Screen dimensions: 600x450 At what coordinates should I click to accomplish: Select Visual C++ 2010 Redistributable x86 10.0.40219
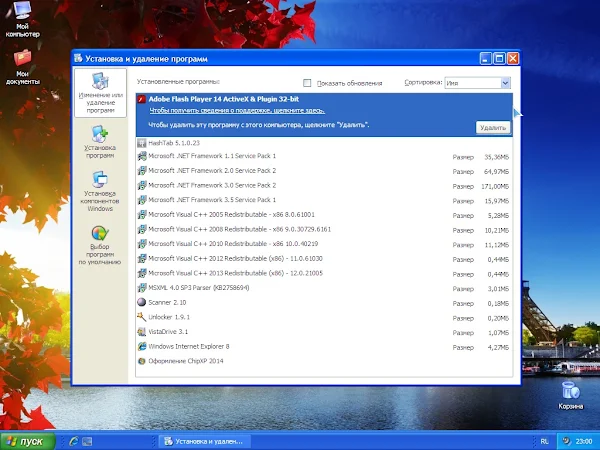pos(324,244)
